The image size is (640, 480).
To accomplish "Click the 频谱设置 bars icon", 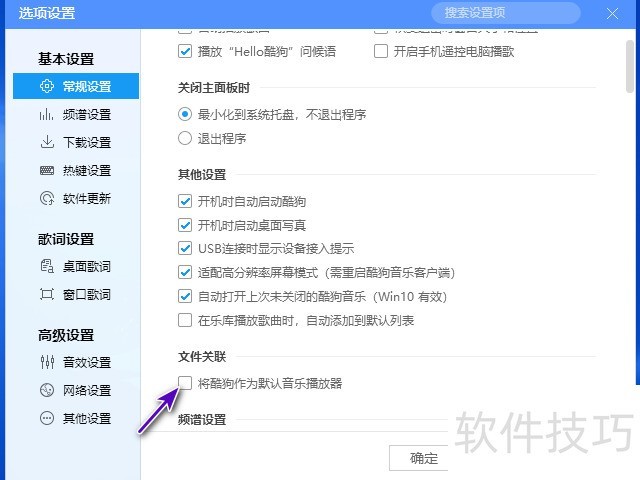I will tap(46, 115).
